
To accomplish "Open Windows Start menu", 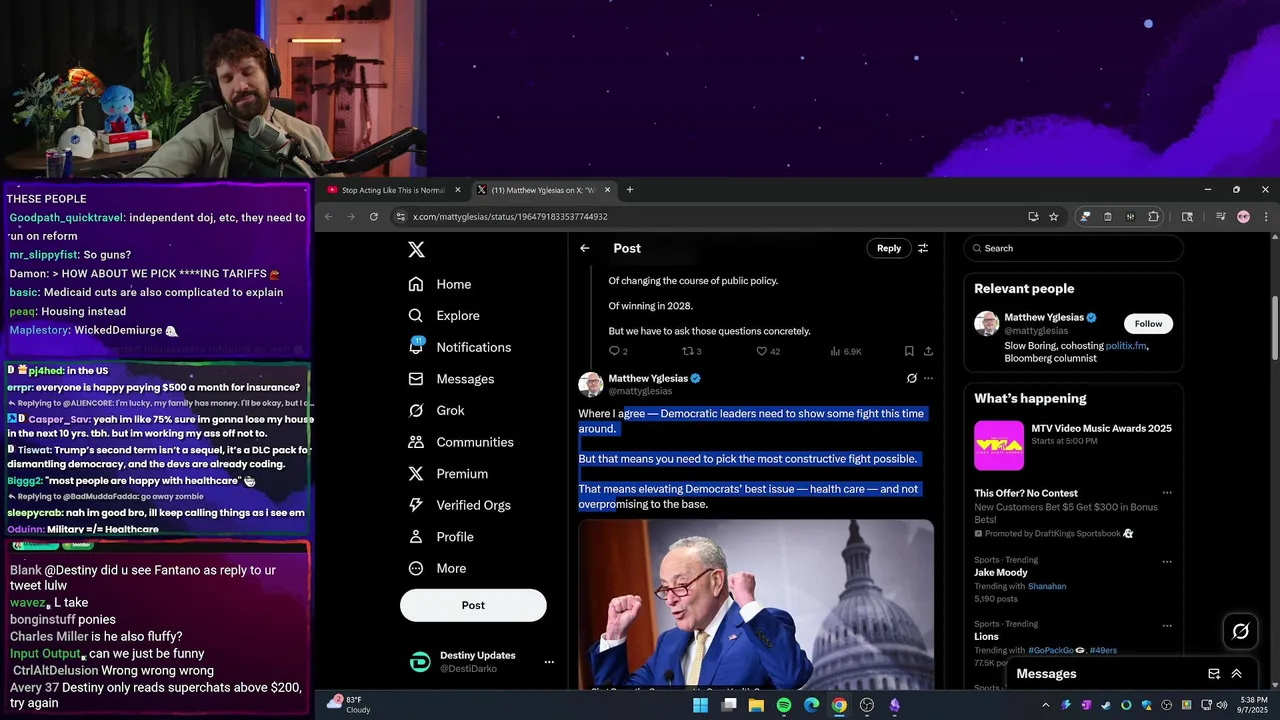I will point(701,705).
